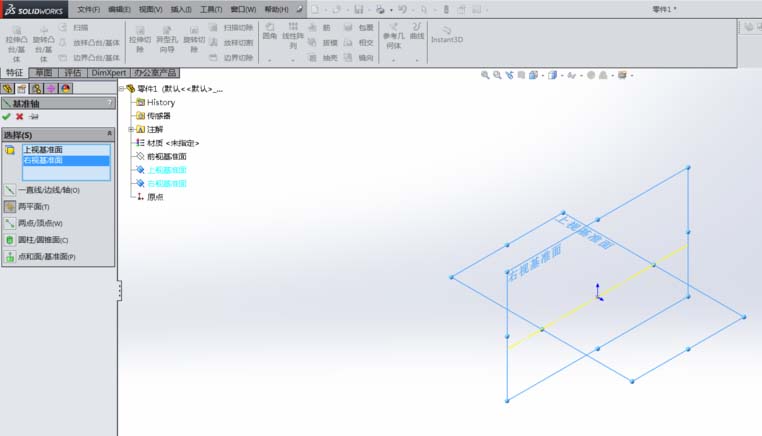Open the 工具(T) menu
The image size is (762, 436).
point(211,9)
